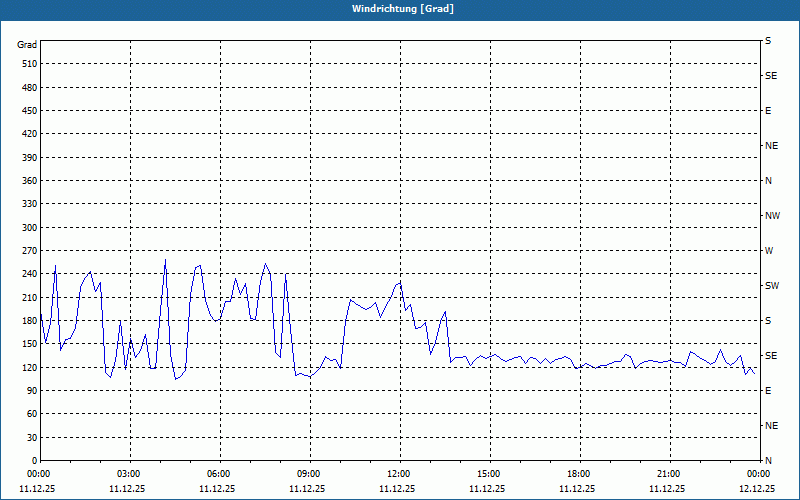
Task: Click the SW compass label on right axis
Action: pos(772,286)
